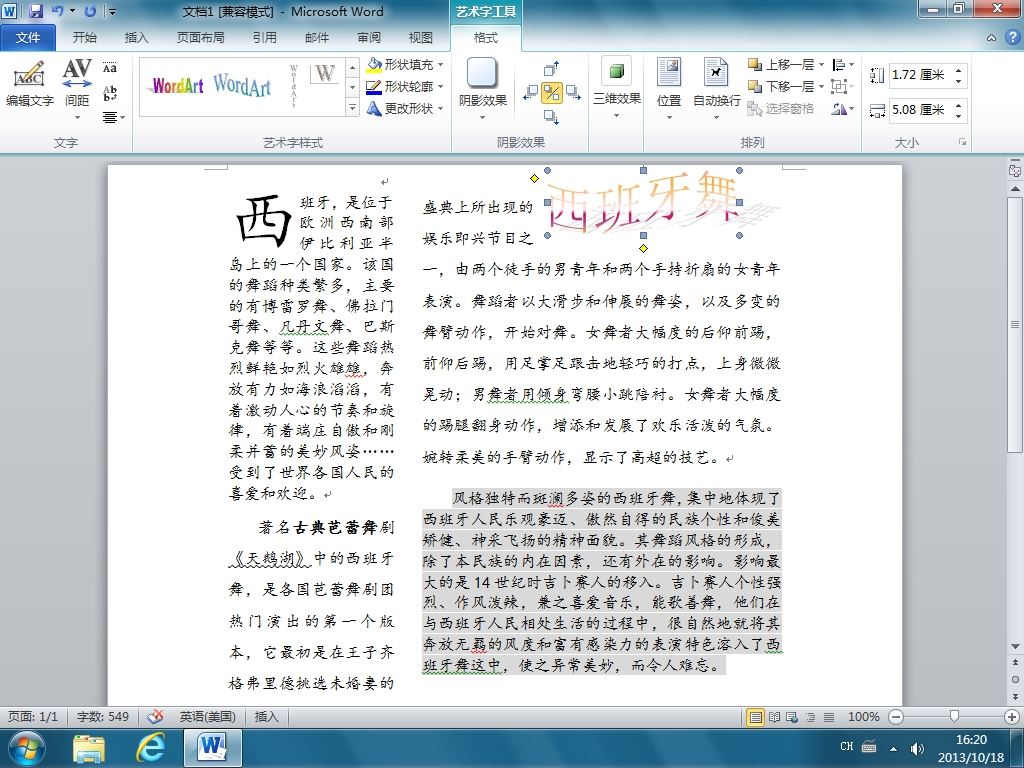Open the 大小 size dialog launcher
Screen dimensions: 1024x768
tap(962, 142)
